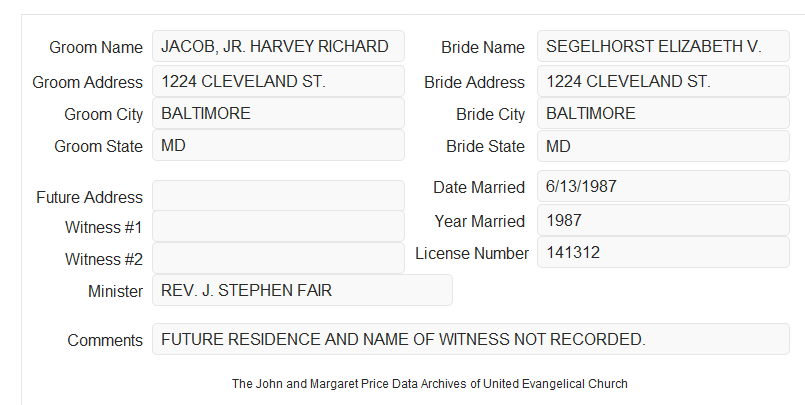Image resolution: width=805 pixels, height=405 pixels.
Task: Click the Price Data Archives footer text
Action: tap(430, 384)
